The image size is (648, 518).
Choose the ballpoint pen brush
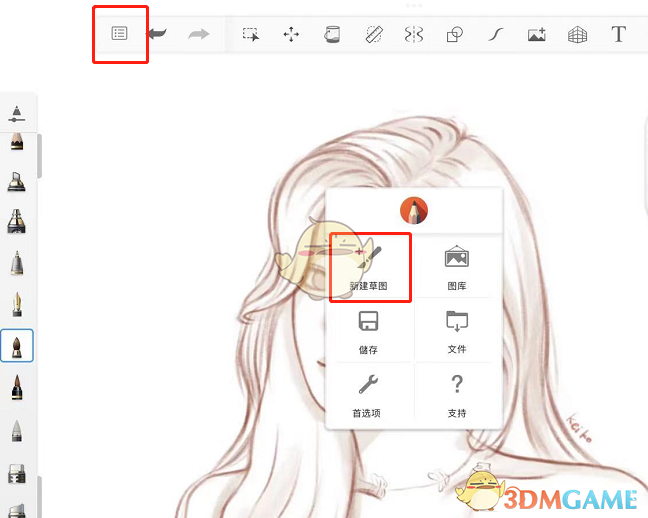coord(17,263)
